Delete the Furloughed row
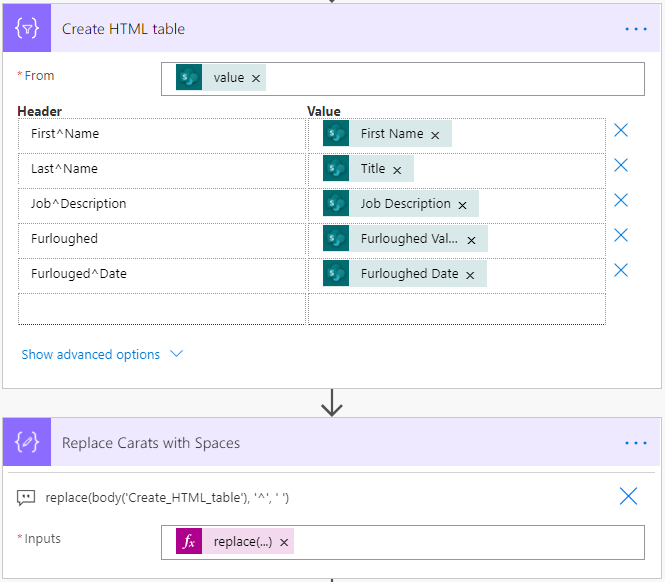 coord(621,235)
